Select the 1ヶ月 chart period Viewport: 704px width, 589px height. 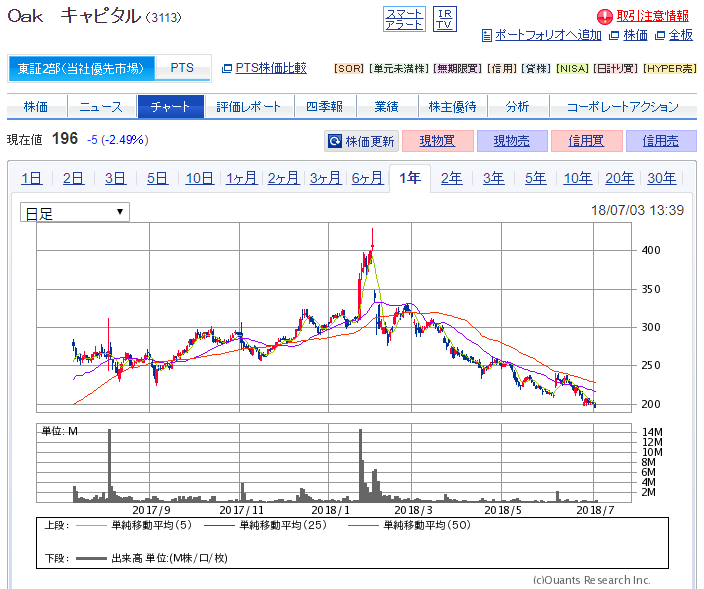(242, 178)
